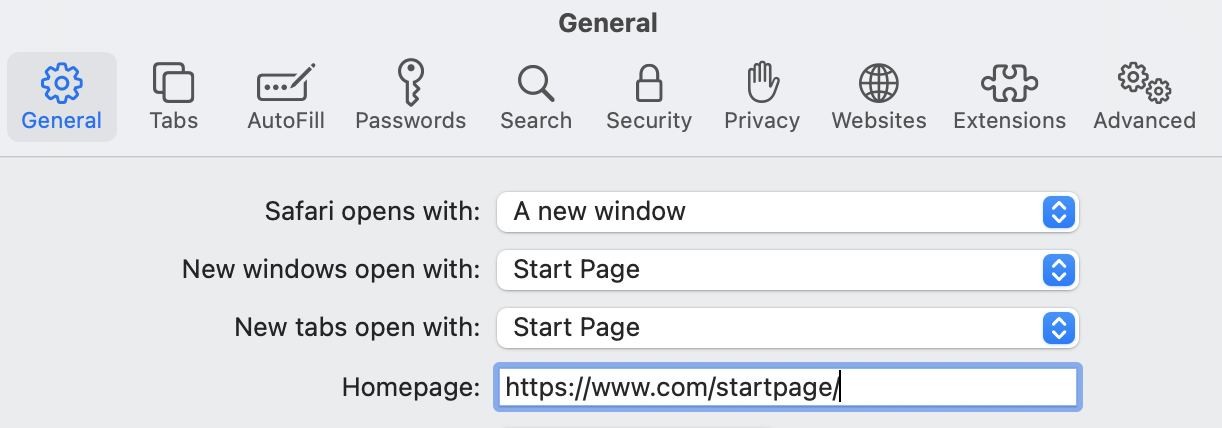Switch to the Extensions tab label

[x=1009, y=121]
